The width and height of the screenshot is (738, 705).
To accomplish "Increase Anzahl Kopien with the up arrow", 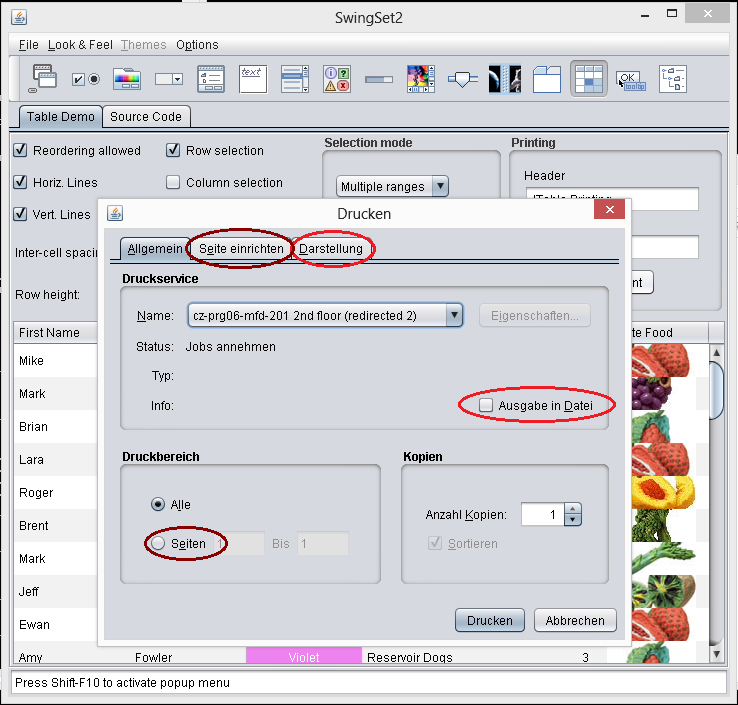I will [572, 509].
